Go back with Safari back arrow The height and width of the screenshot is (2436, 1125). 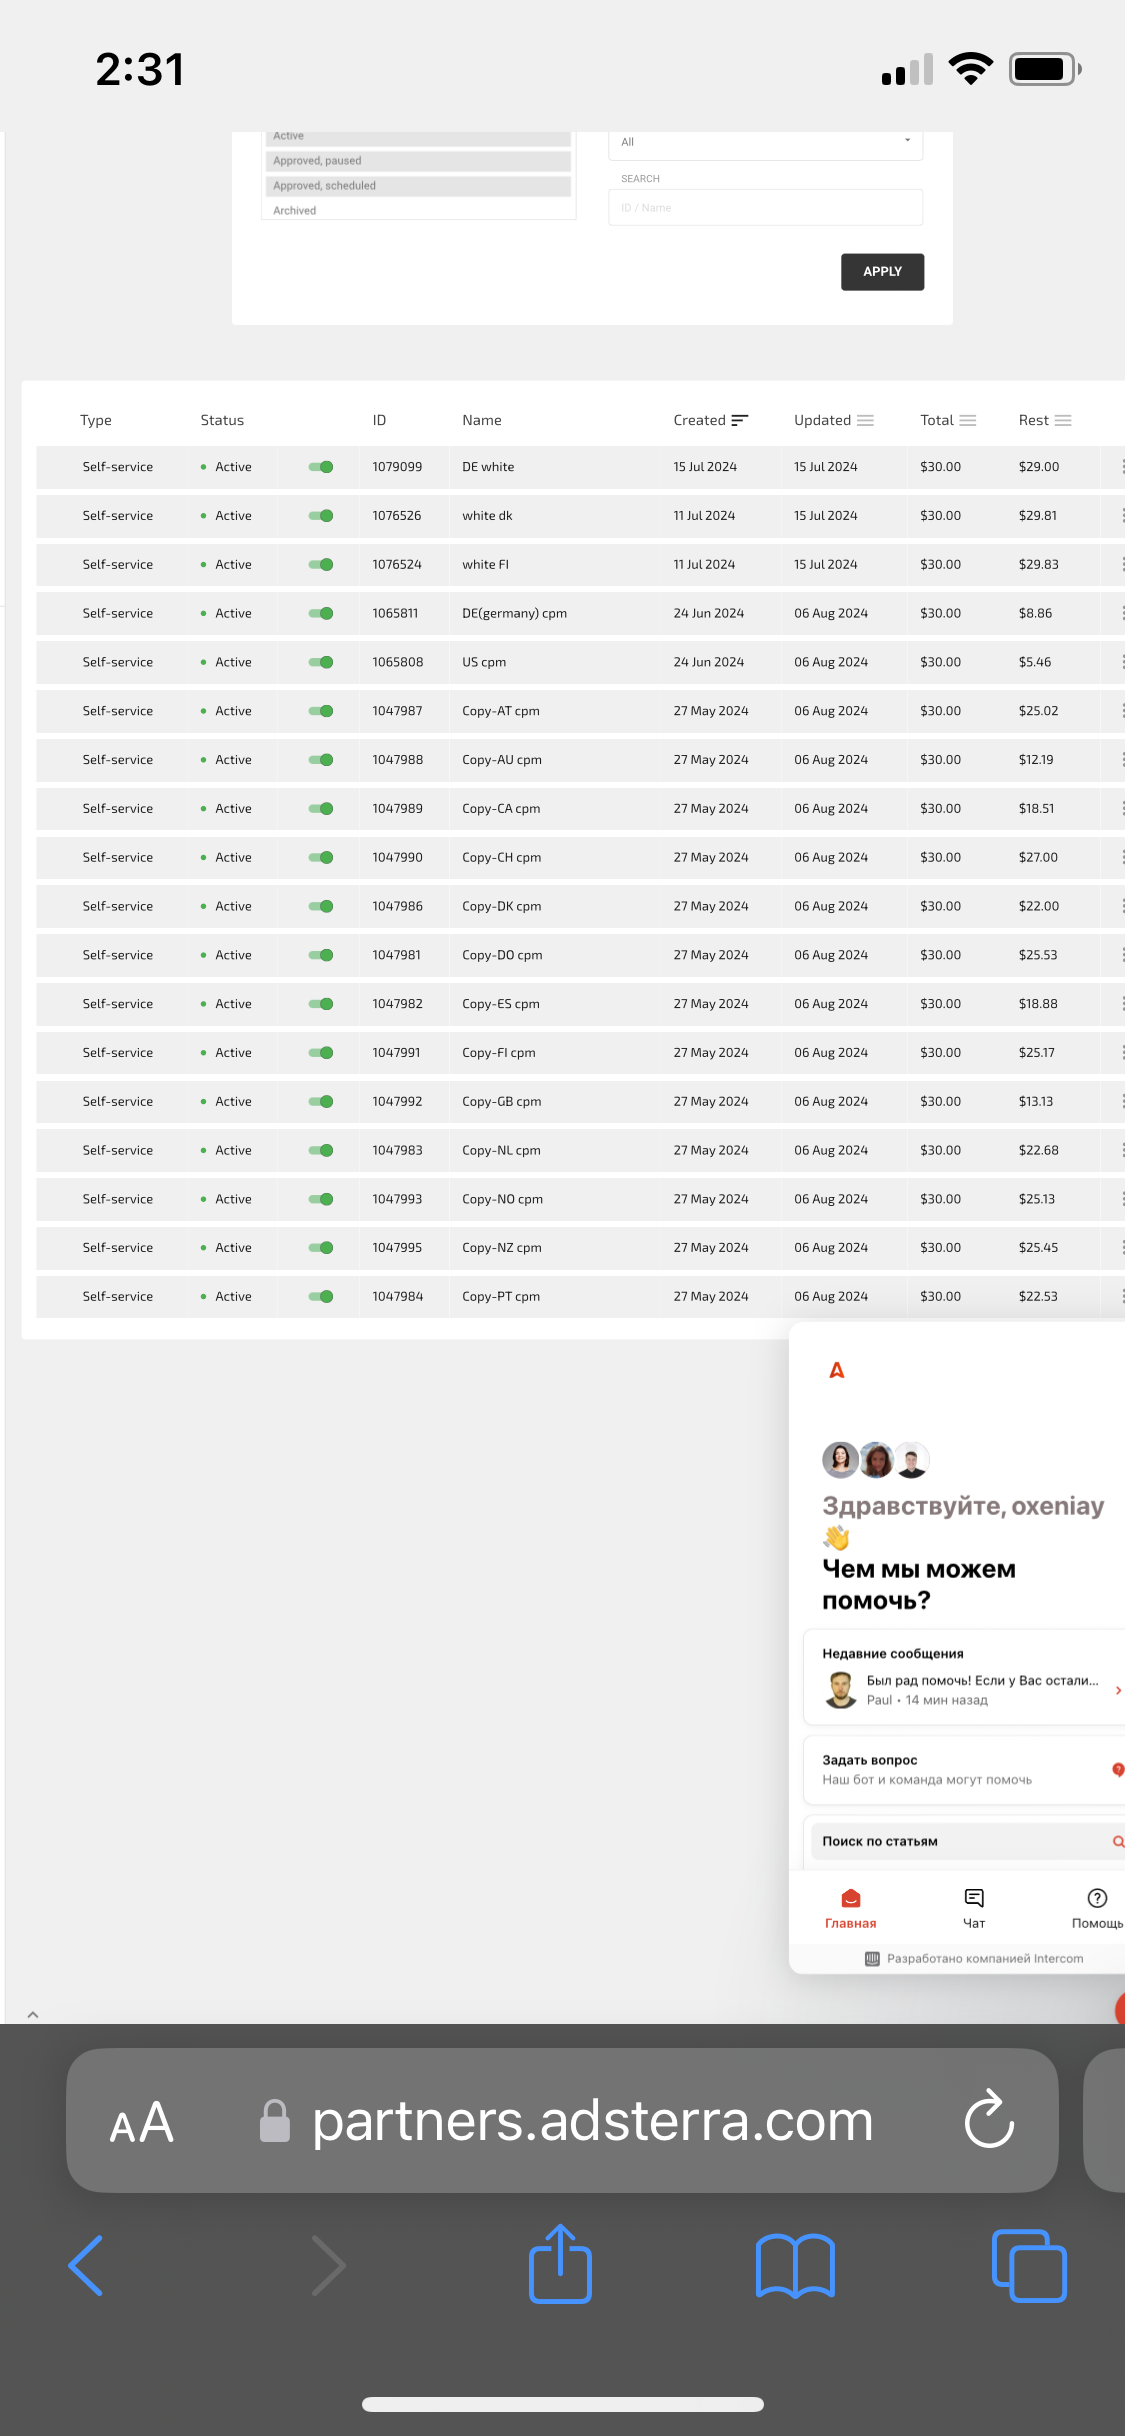(86, 2266)
